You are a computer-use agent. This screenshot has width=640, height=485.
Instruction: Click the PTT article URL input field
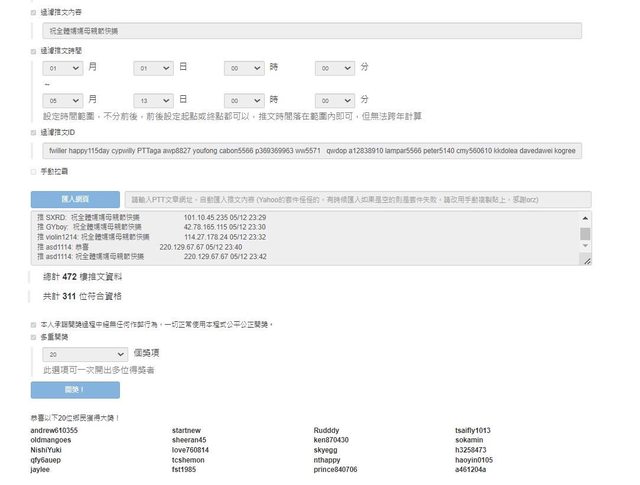[x=354, y=199]
